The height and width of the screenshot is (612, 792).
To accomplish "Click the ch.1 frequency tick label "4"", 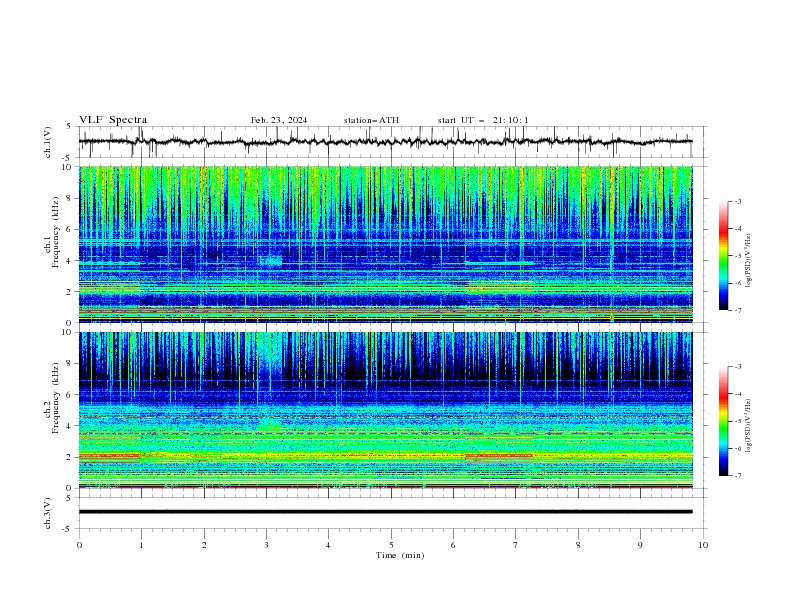I will pyautogui.click(x=70, y=261).
